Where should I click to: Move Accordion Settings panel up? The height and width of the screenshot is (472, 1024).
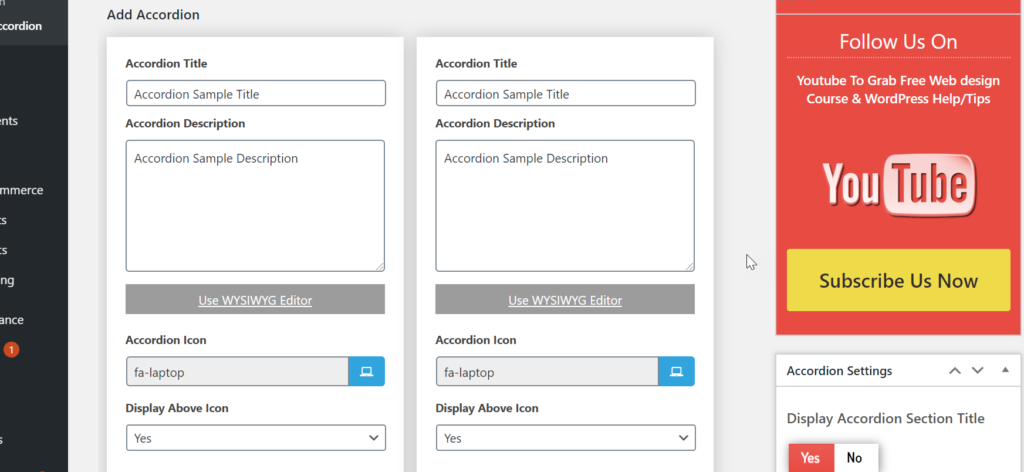(955, 371)
